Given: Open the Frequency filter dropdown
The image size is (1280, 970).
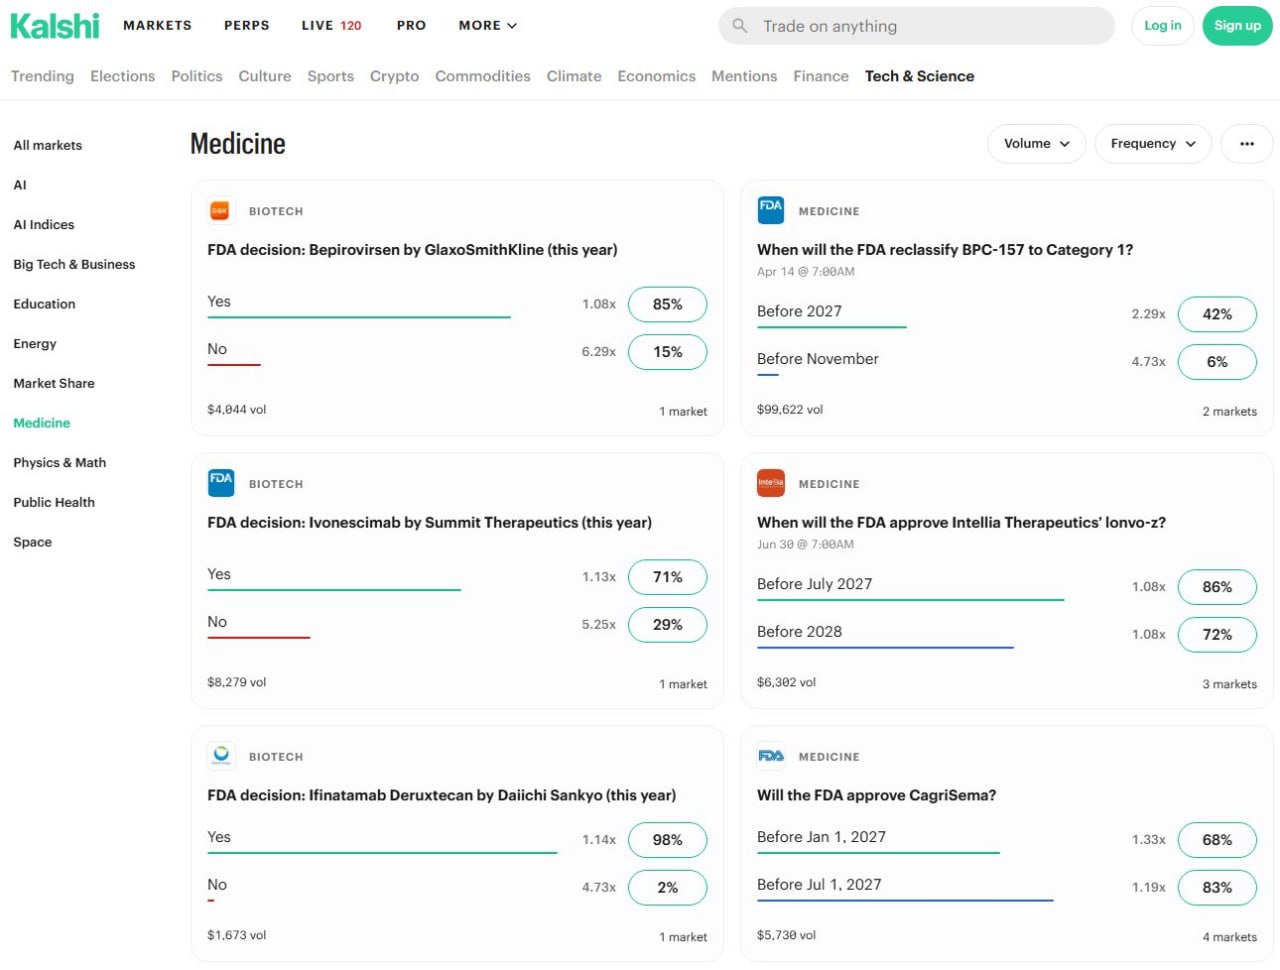Looking at the screenshot, I should pos(1153,144).
